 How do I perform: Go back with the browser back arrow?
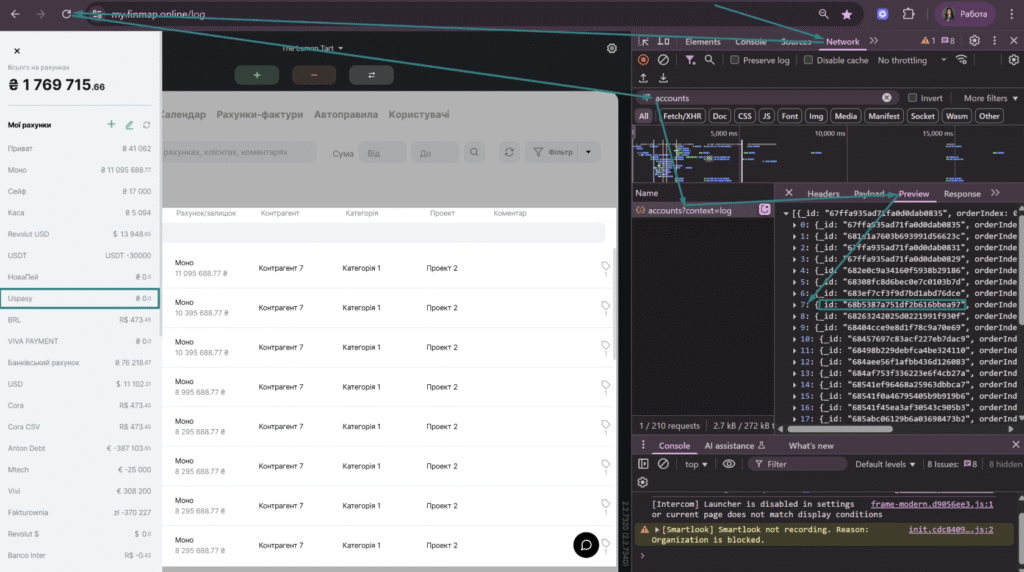15,14
